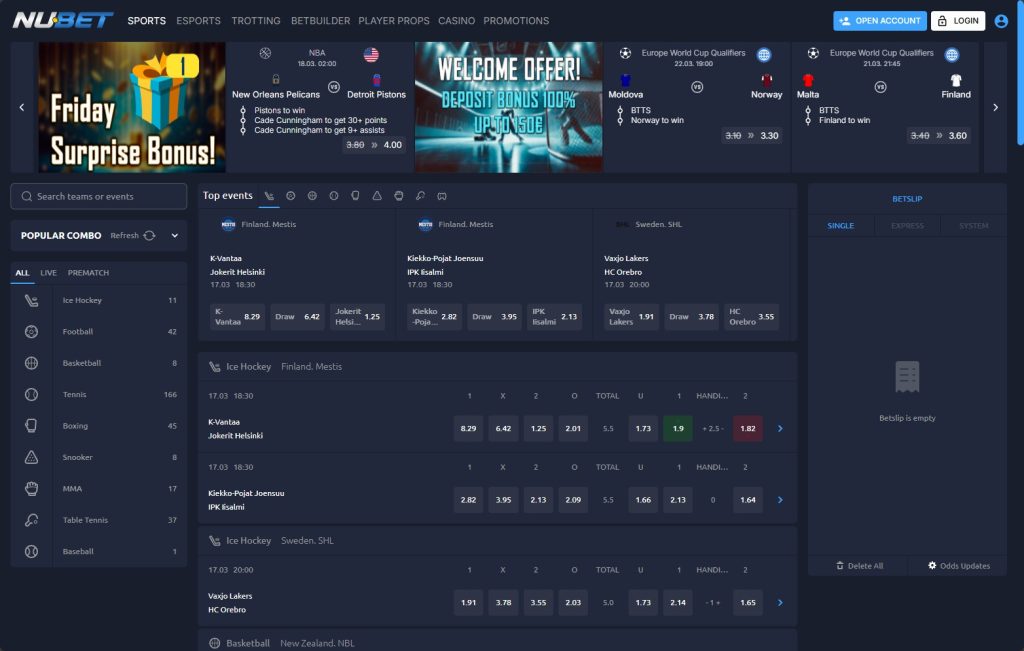Viewport: 1024px width, 651px height.
Task: Expand more markets for Vaxjo Lakers vs HC Orebro
Action: coord(780,602)
